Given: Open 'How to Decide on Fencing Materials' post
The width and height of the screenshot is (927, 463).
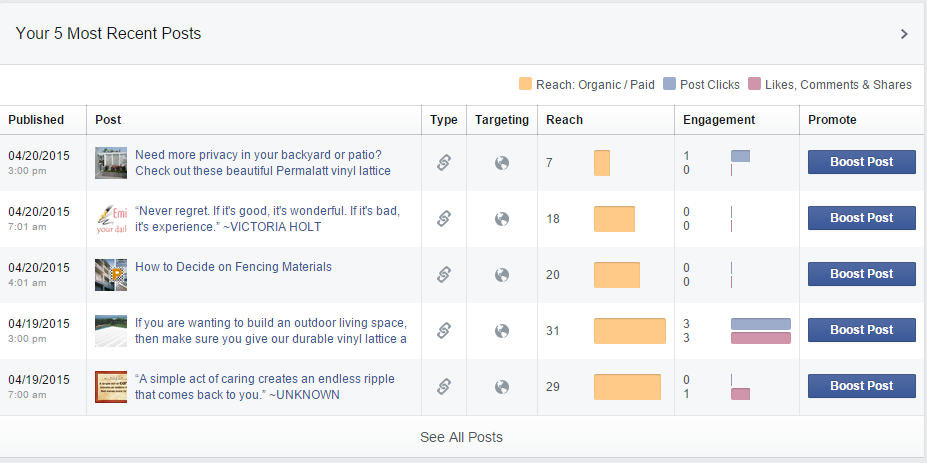Looking at the screenshot, I should [233, 267].
